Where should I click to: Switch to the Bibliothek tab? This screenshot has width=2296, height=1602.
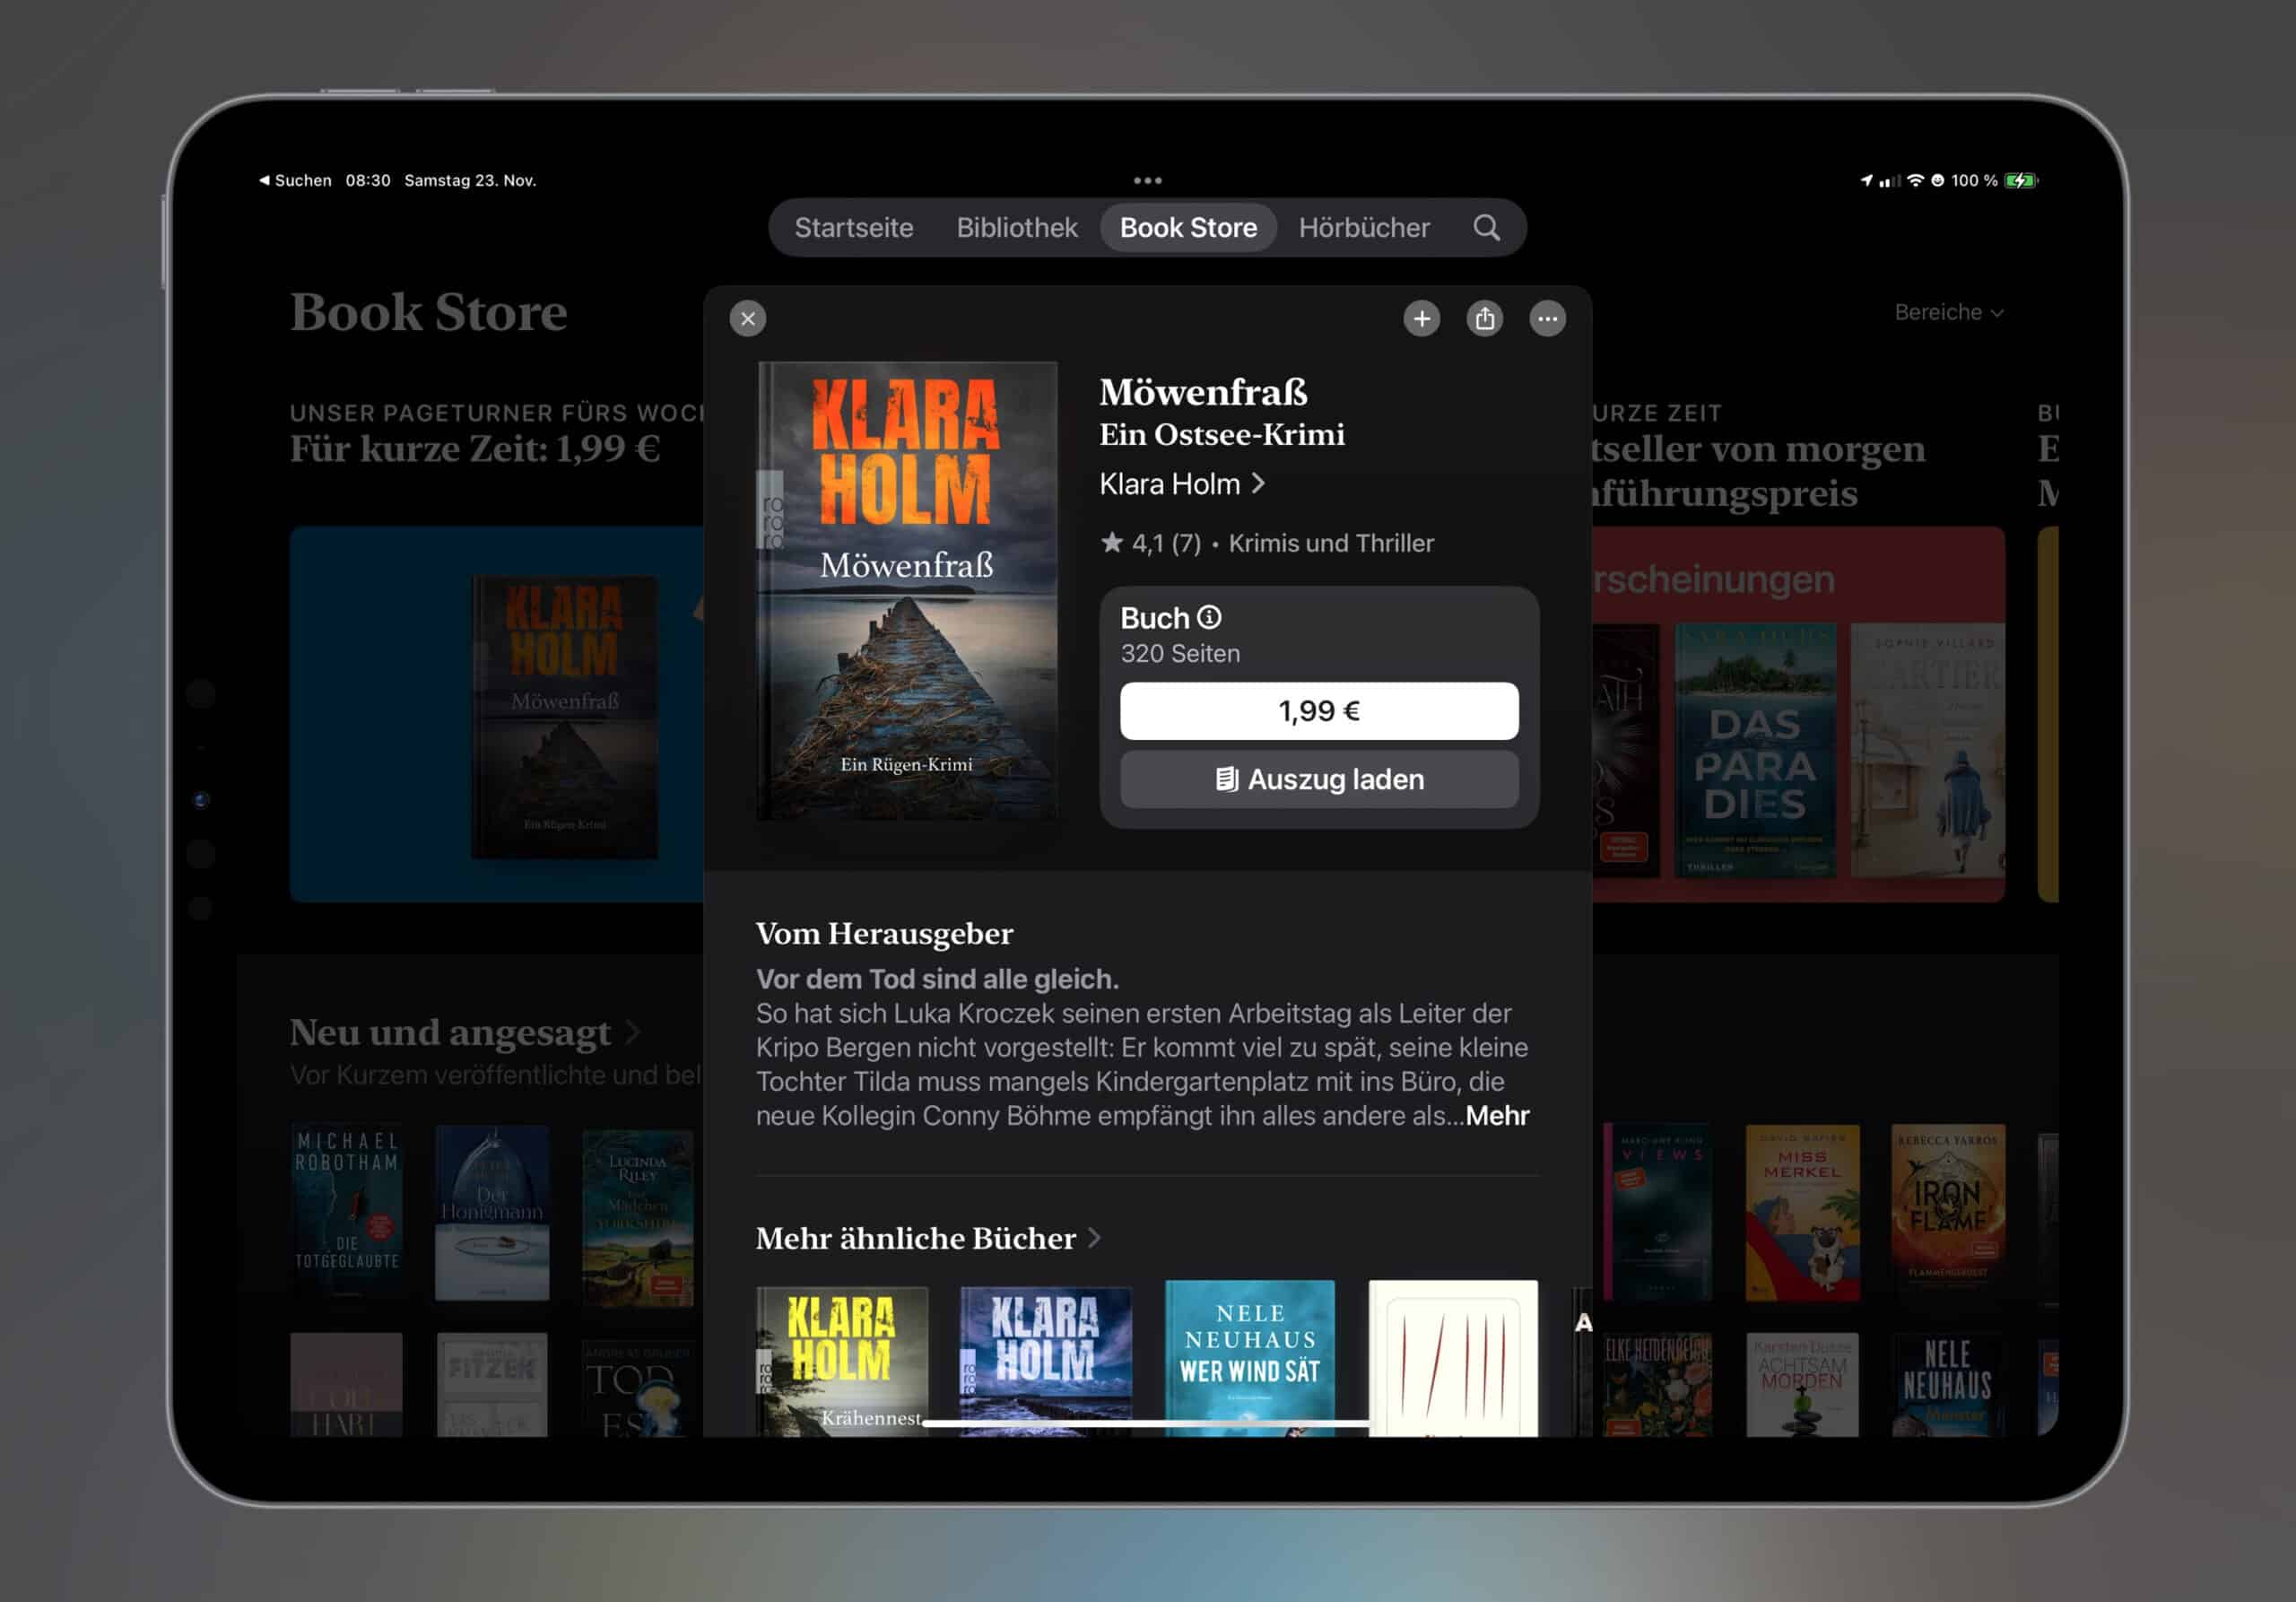(x=1017, y=228)
